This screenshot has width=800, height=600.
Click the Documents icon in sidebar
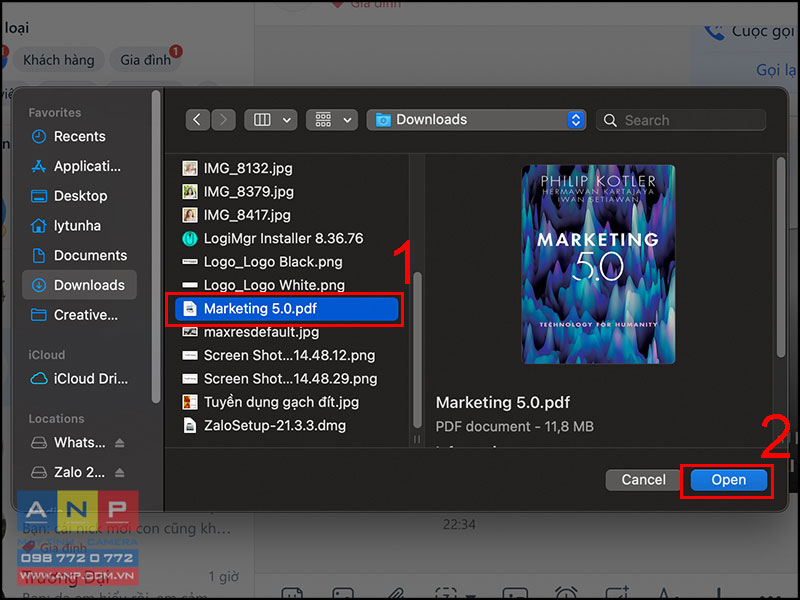tap(39, 255)
